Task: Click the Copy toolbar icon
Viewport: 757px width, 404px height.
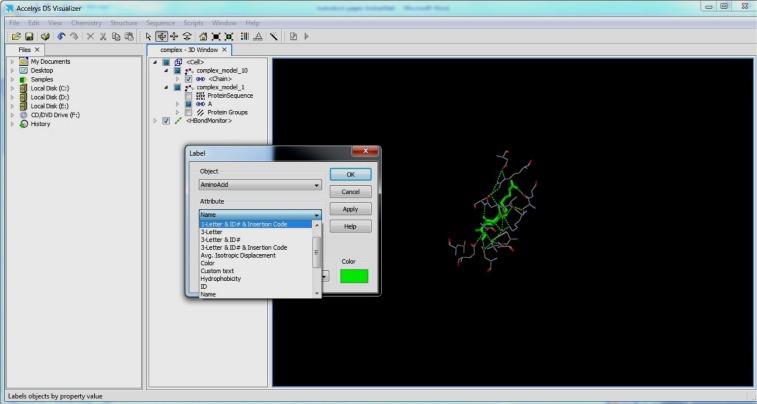Action: [x=117, y=36]
